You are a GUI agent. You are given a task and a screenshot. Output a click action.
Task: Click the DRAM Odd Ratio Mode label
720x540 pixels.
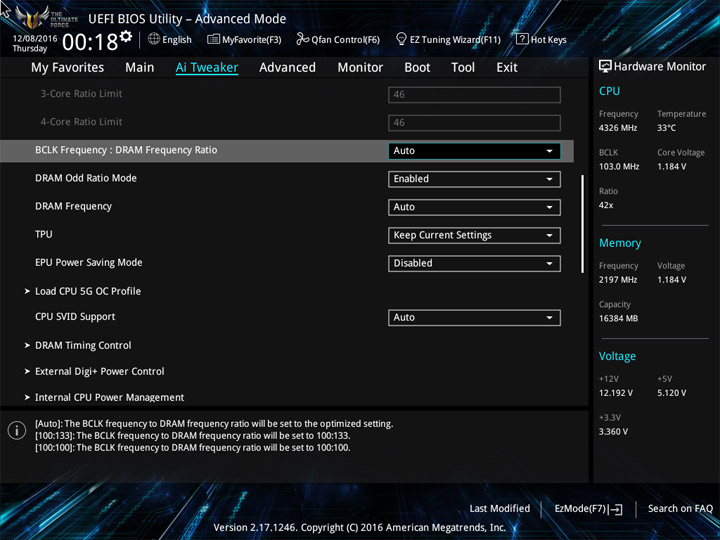pyautogui.click(x=86, y=178)
